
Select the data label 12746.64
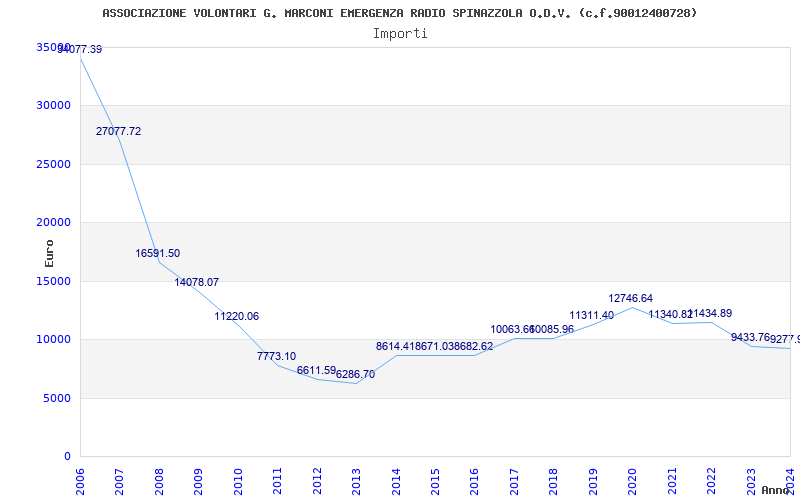tap(631, 298)
